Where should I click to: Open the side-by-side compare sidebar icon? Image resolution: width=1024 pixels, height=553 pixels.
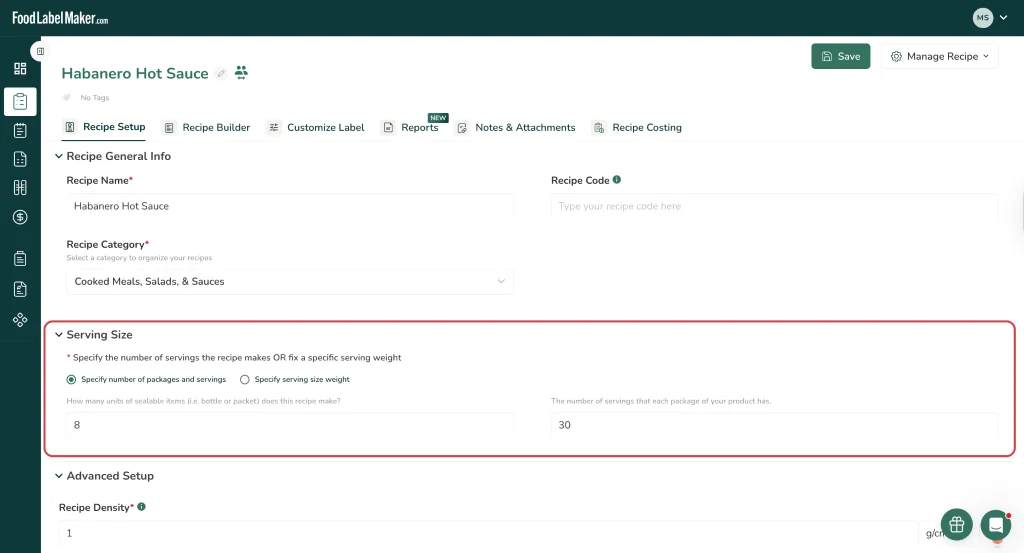click(20, 188)
